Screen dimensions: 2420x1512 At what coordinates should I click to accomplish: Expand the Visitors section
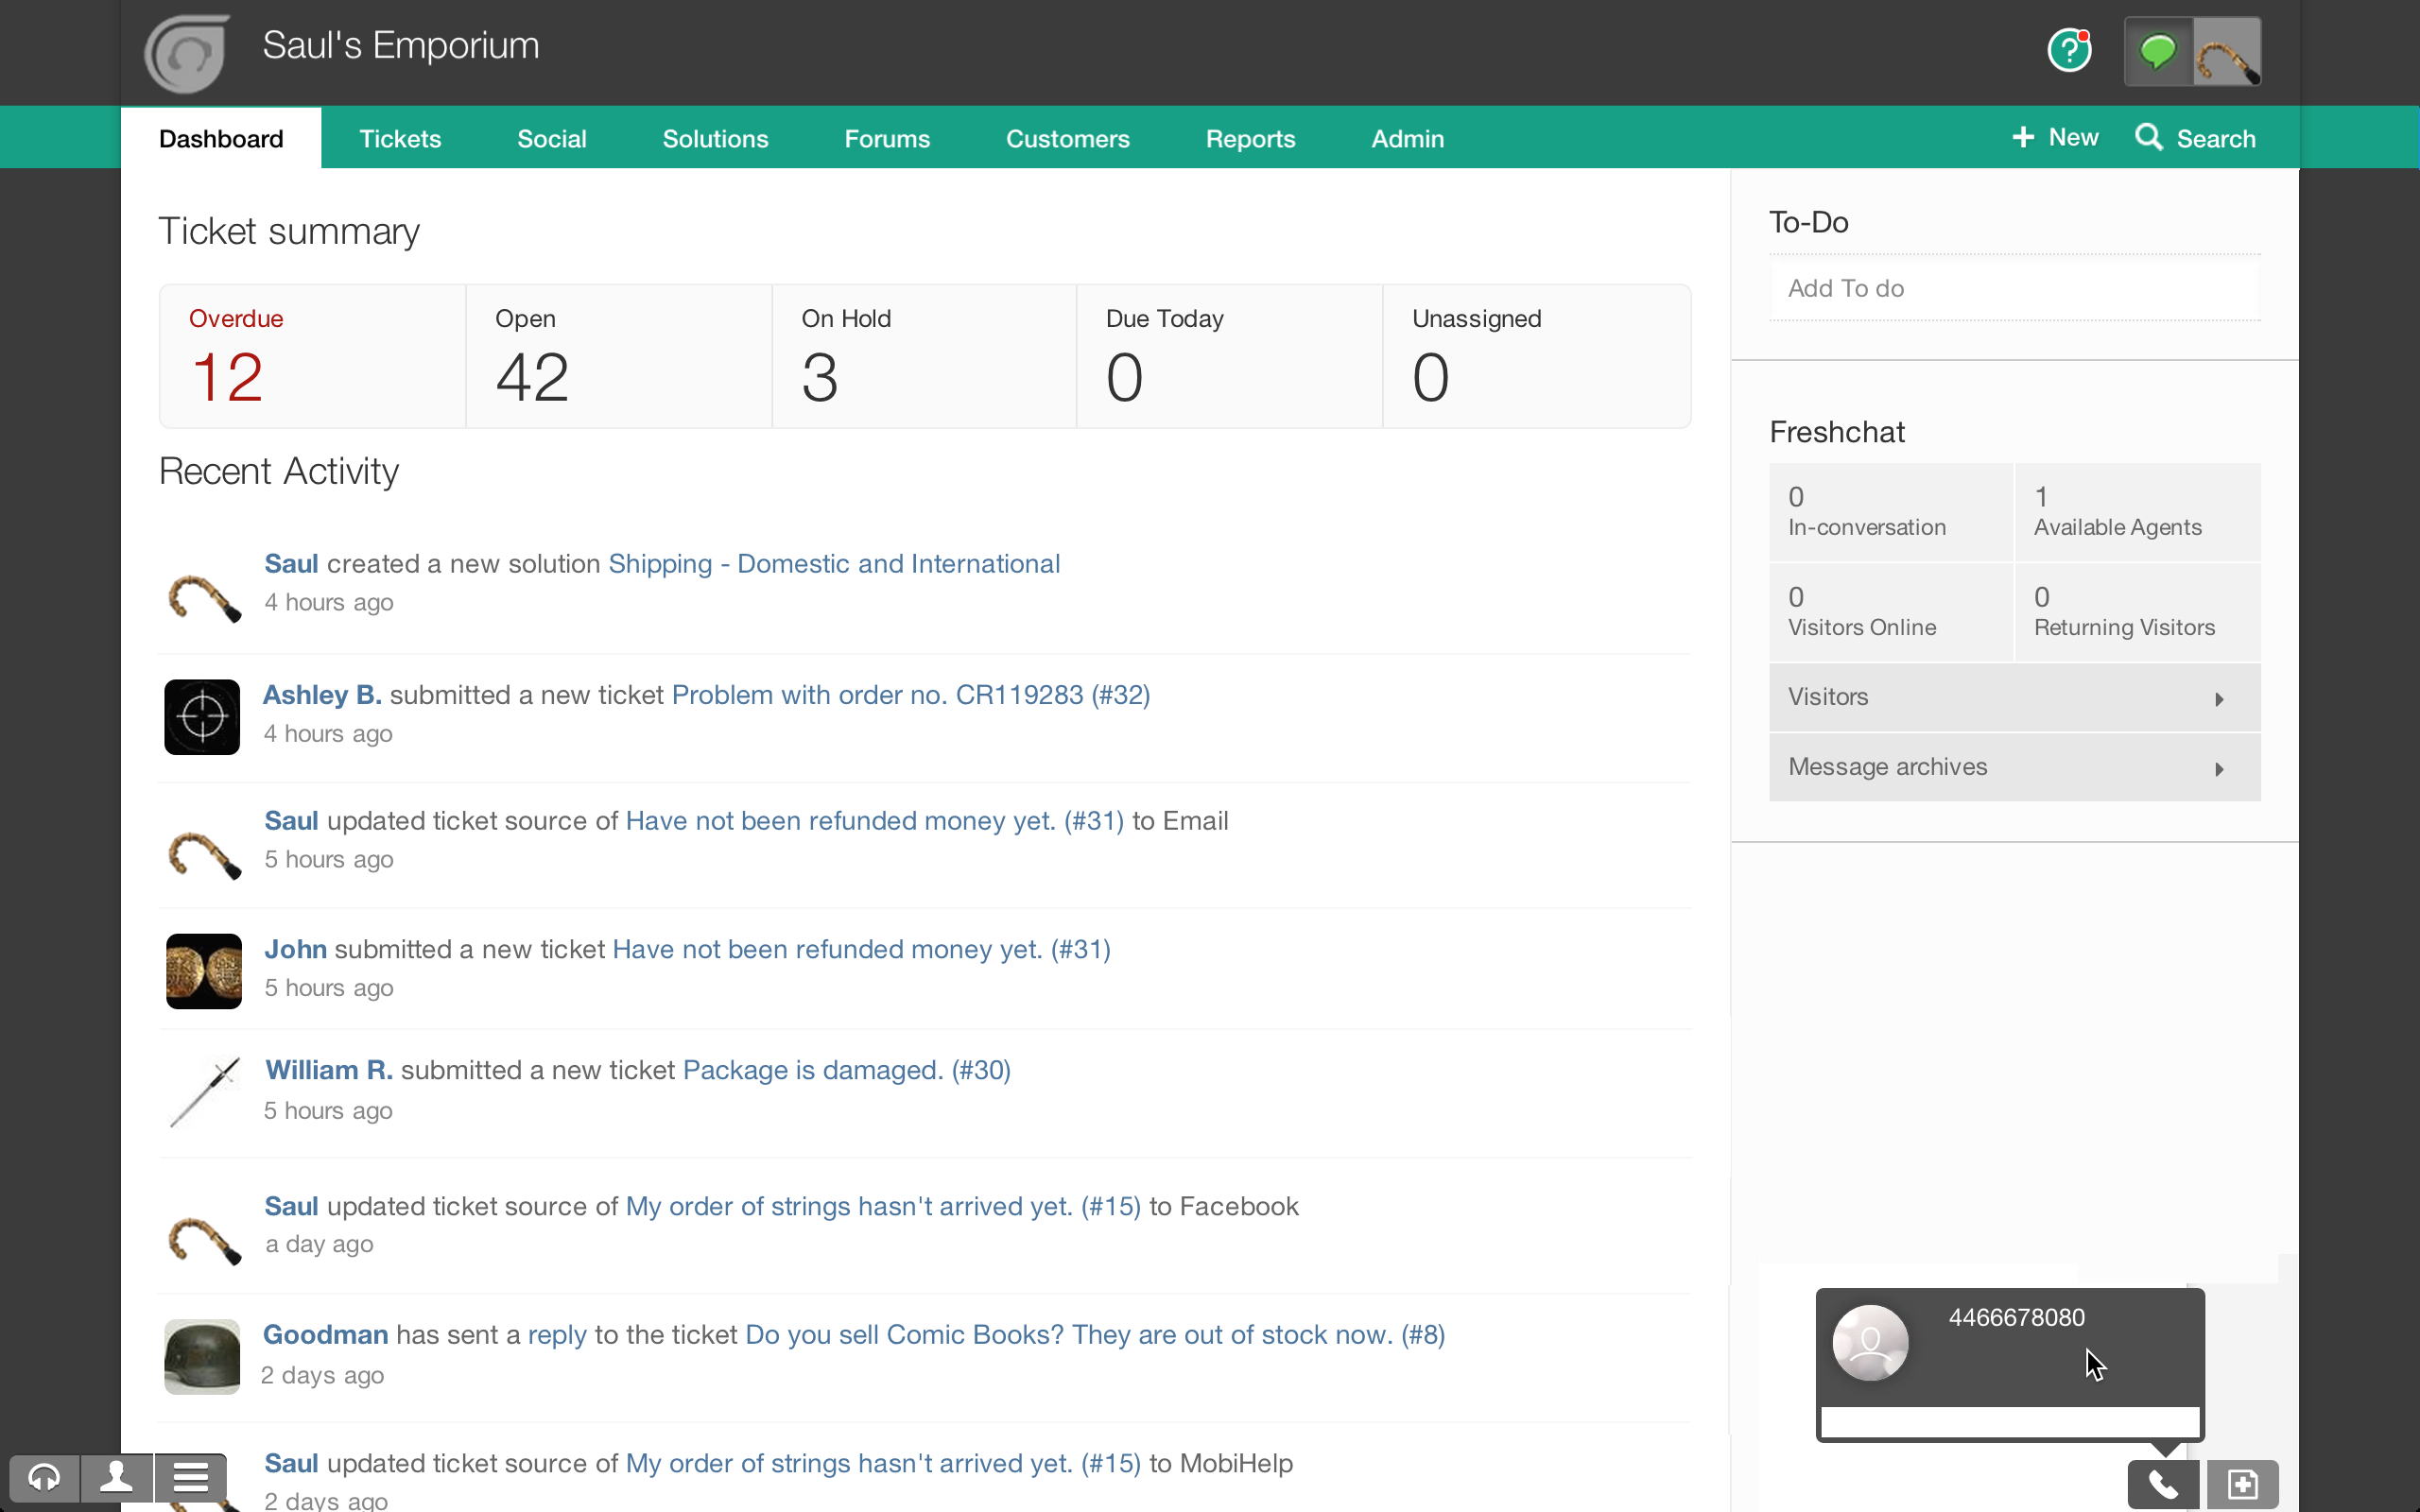point(2014,697)
